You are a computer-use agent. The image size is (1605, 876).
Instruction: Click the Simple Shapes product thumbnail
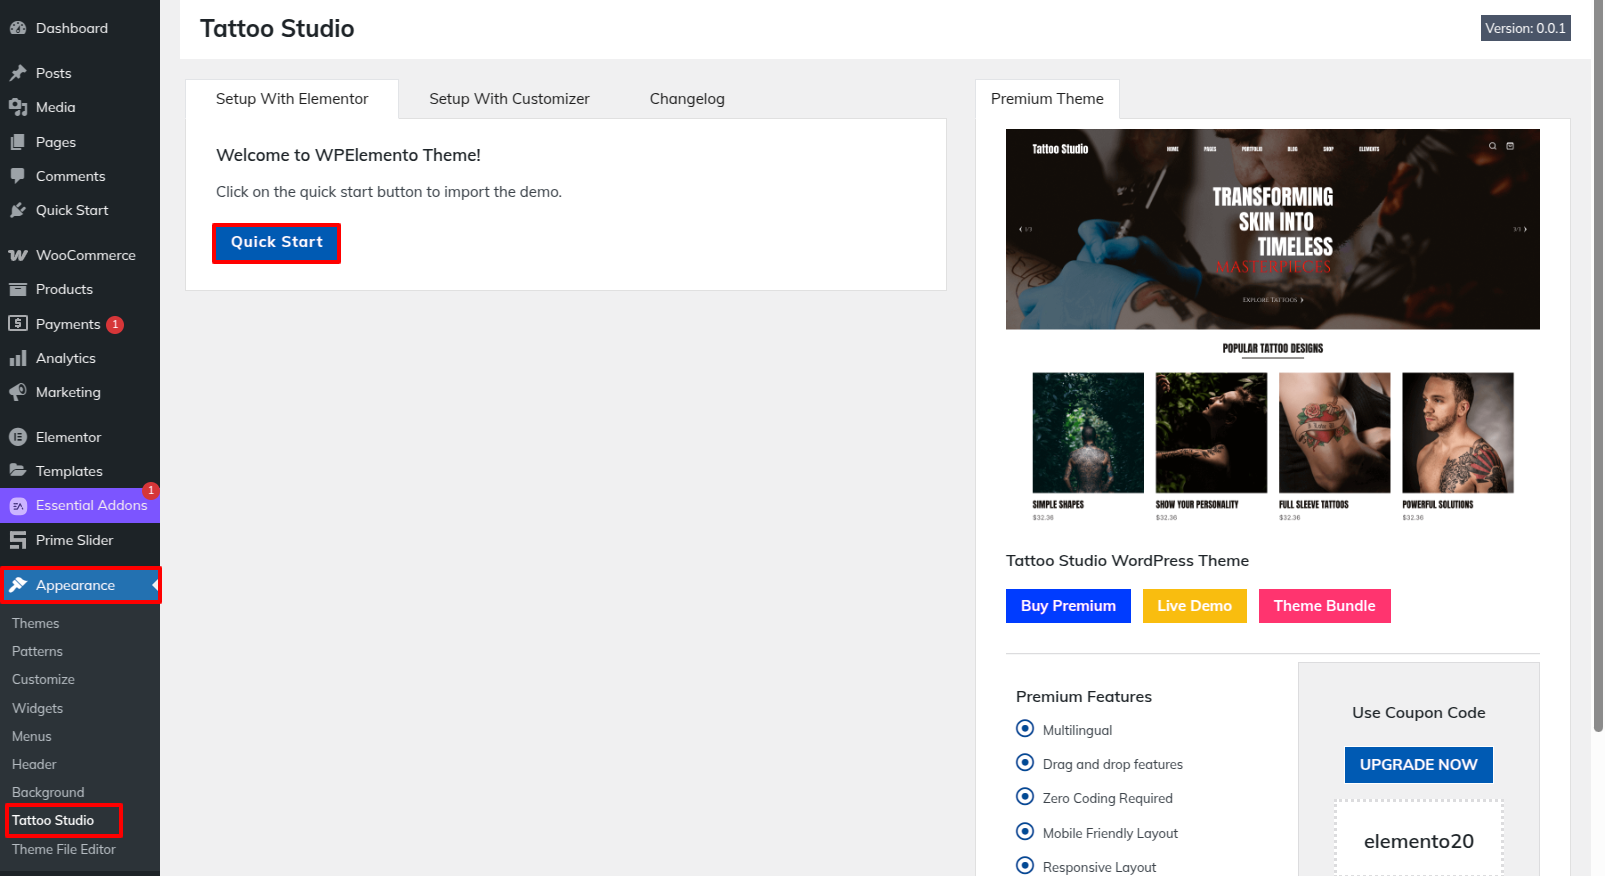click(1088, 433)
